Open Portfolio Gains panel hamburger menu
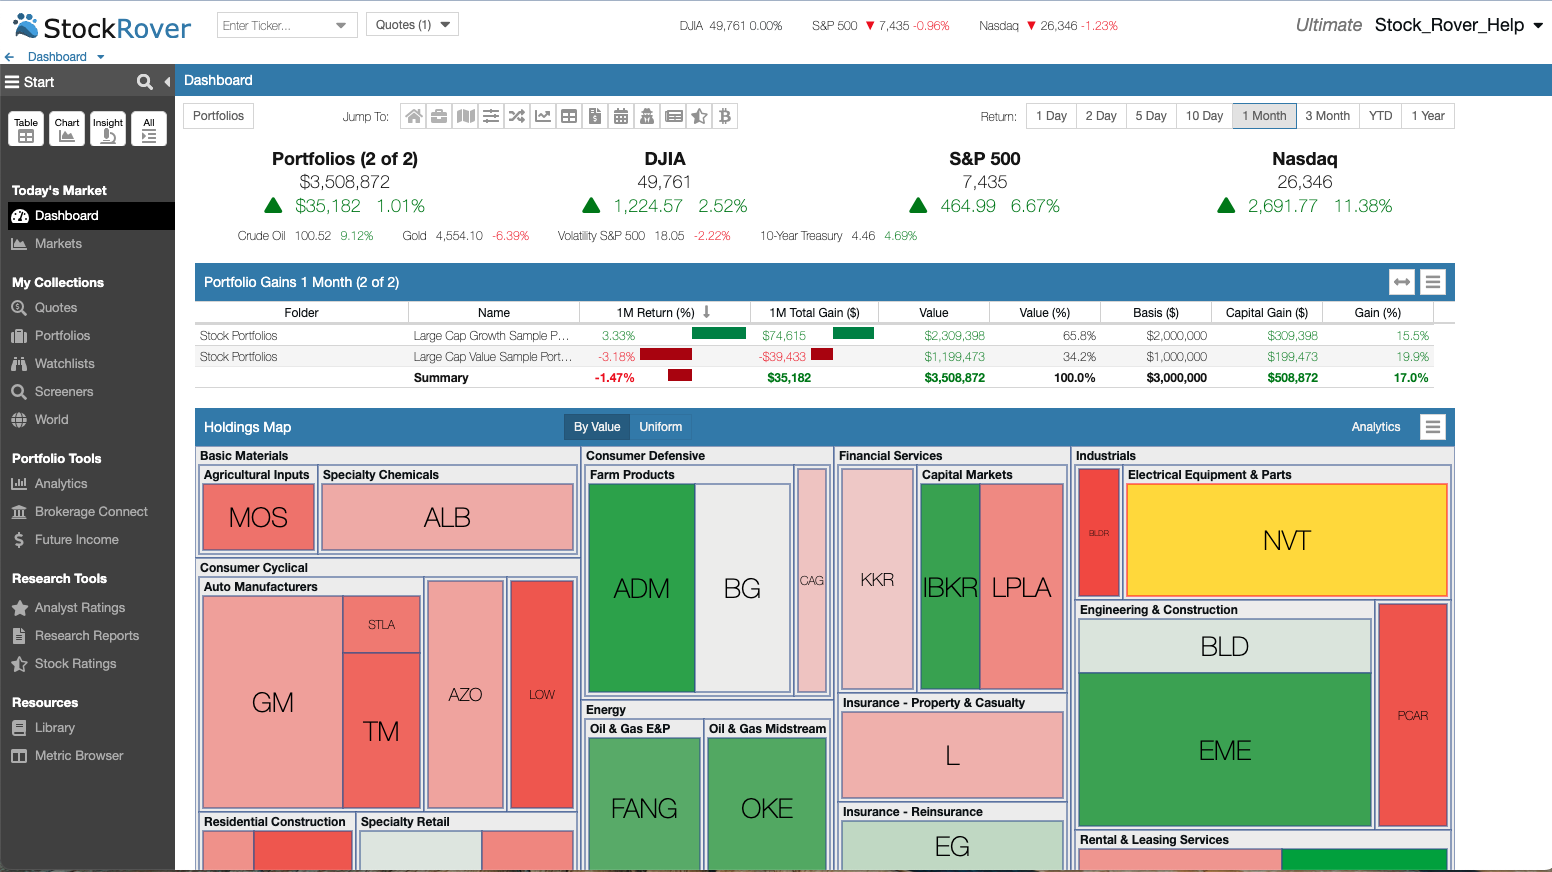The width and height of the screenshot is (1552, 872). [1433, 282]
